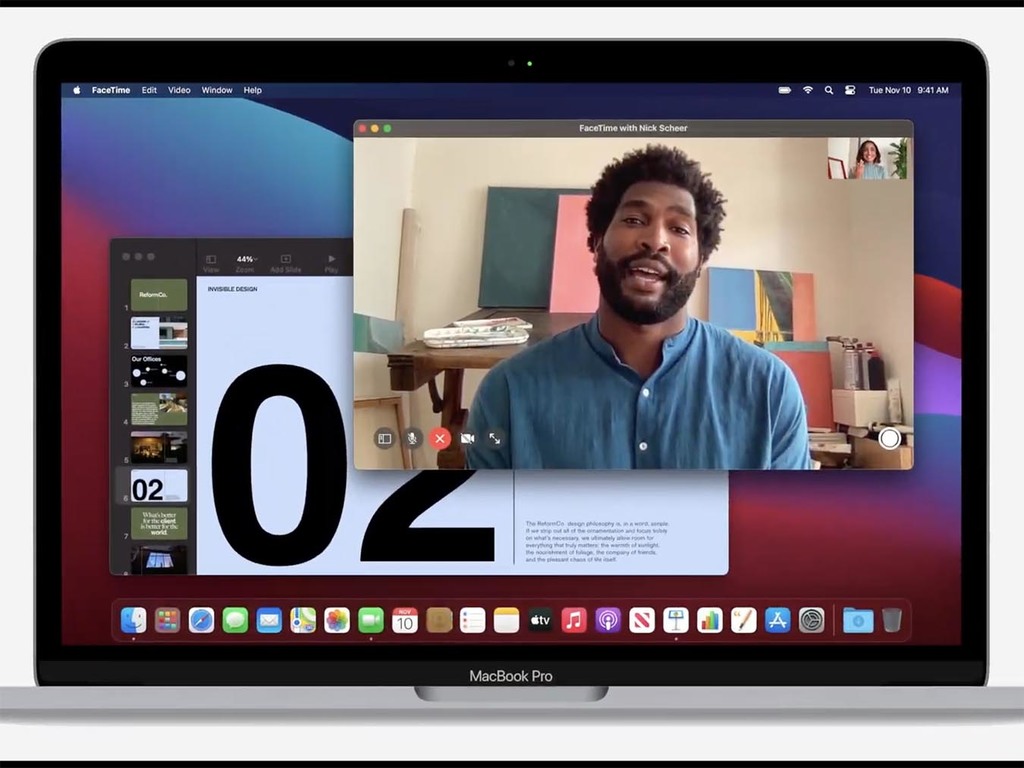Image resolution: width=1024 pixels, height=768 pixels.
Task: Open Podcasts from the Dock
Action: coord(608,620)
